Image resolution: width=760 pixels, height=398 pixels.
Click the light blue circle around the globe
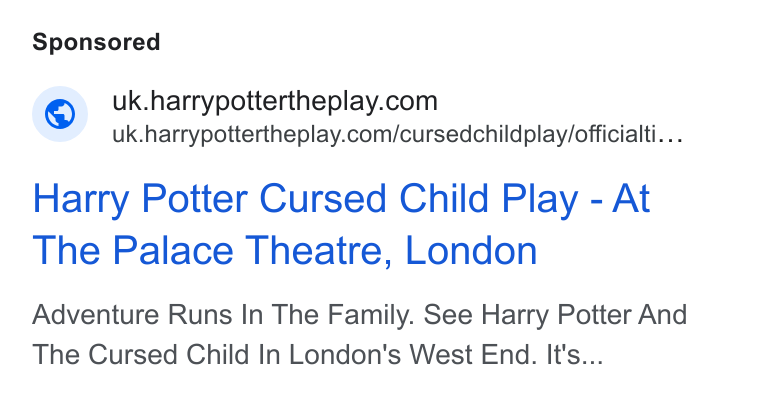click(60, 114)
